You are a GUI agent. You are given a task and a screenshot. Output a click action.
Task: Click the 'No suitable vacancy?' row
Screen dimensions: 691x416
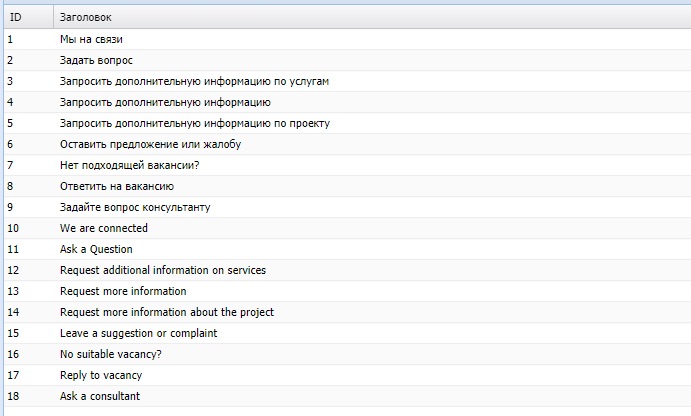[x=111, y=354]
